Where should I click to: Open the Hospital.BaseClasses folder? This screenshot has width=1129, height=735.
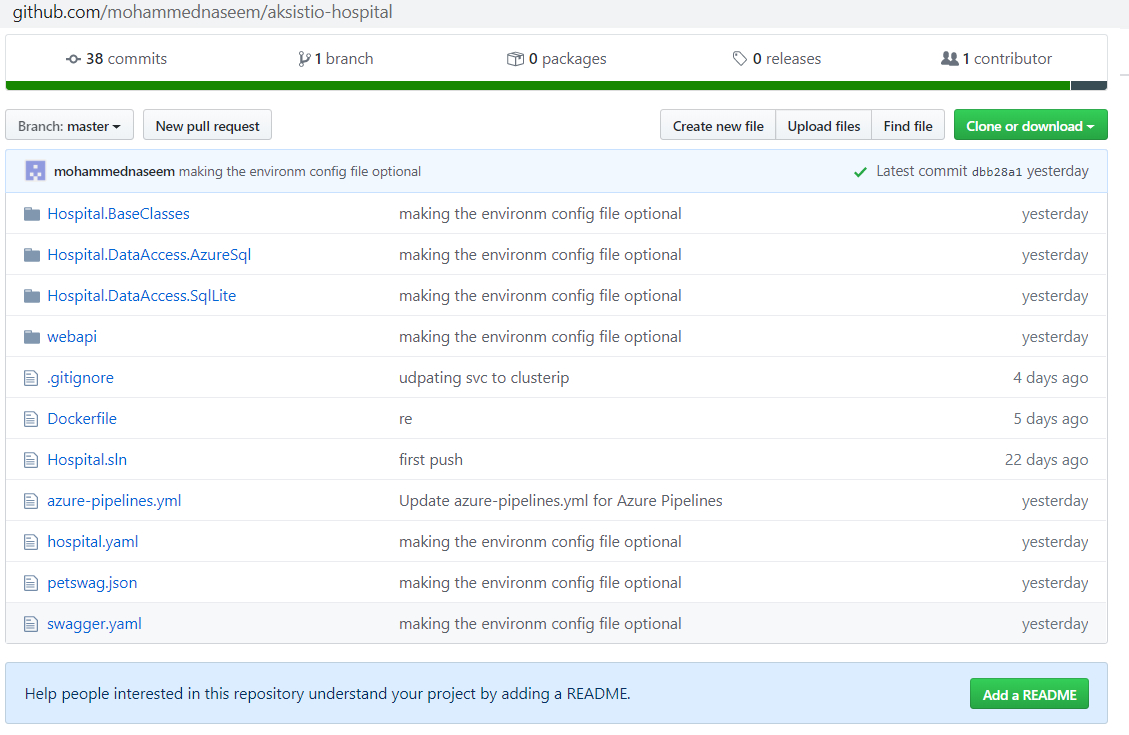[118, 214]
